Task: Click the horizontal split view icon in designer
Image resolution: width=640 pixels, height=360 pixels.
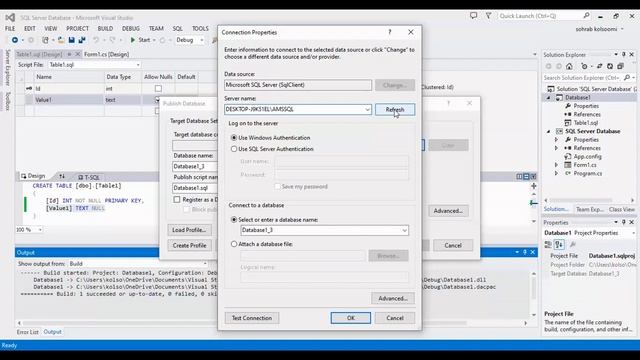Action: point(526,176)
